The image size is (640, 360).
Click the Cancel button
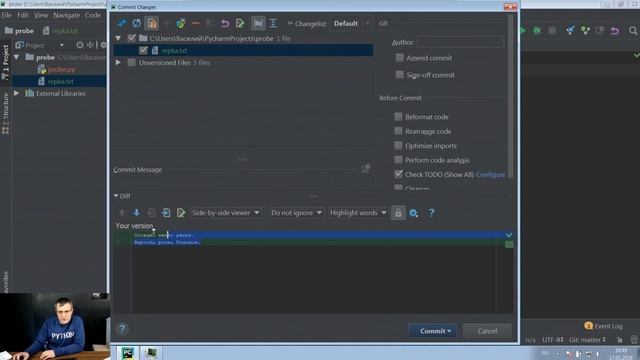coord(487,331)
